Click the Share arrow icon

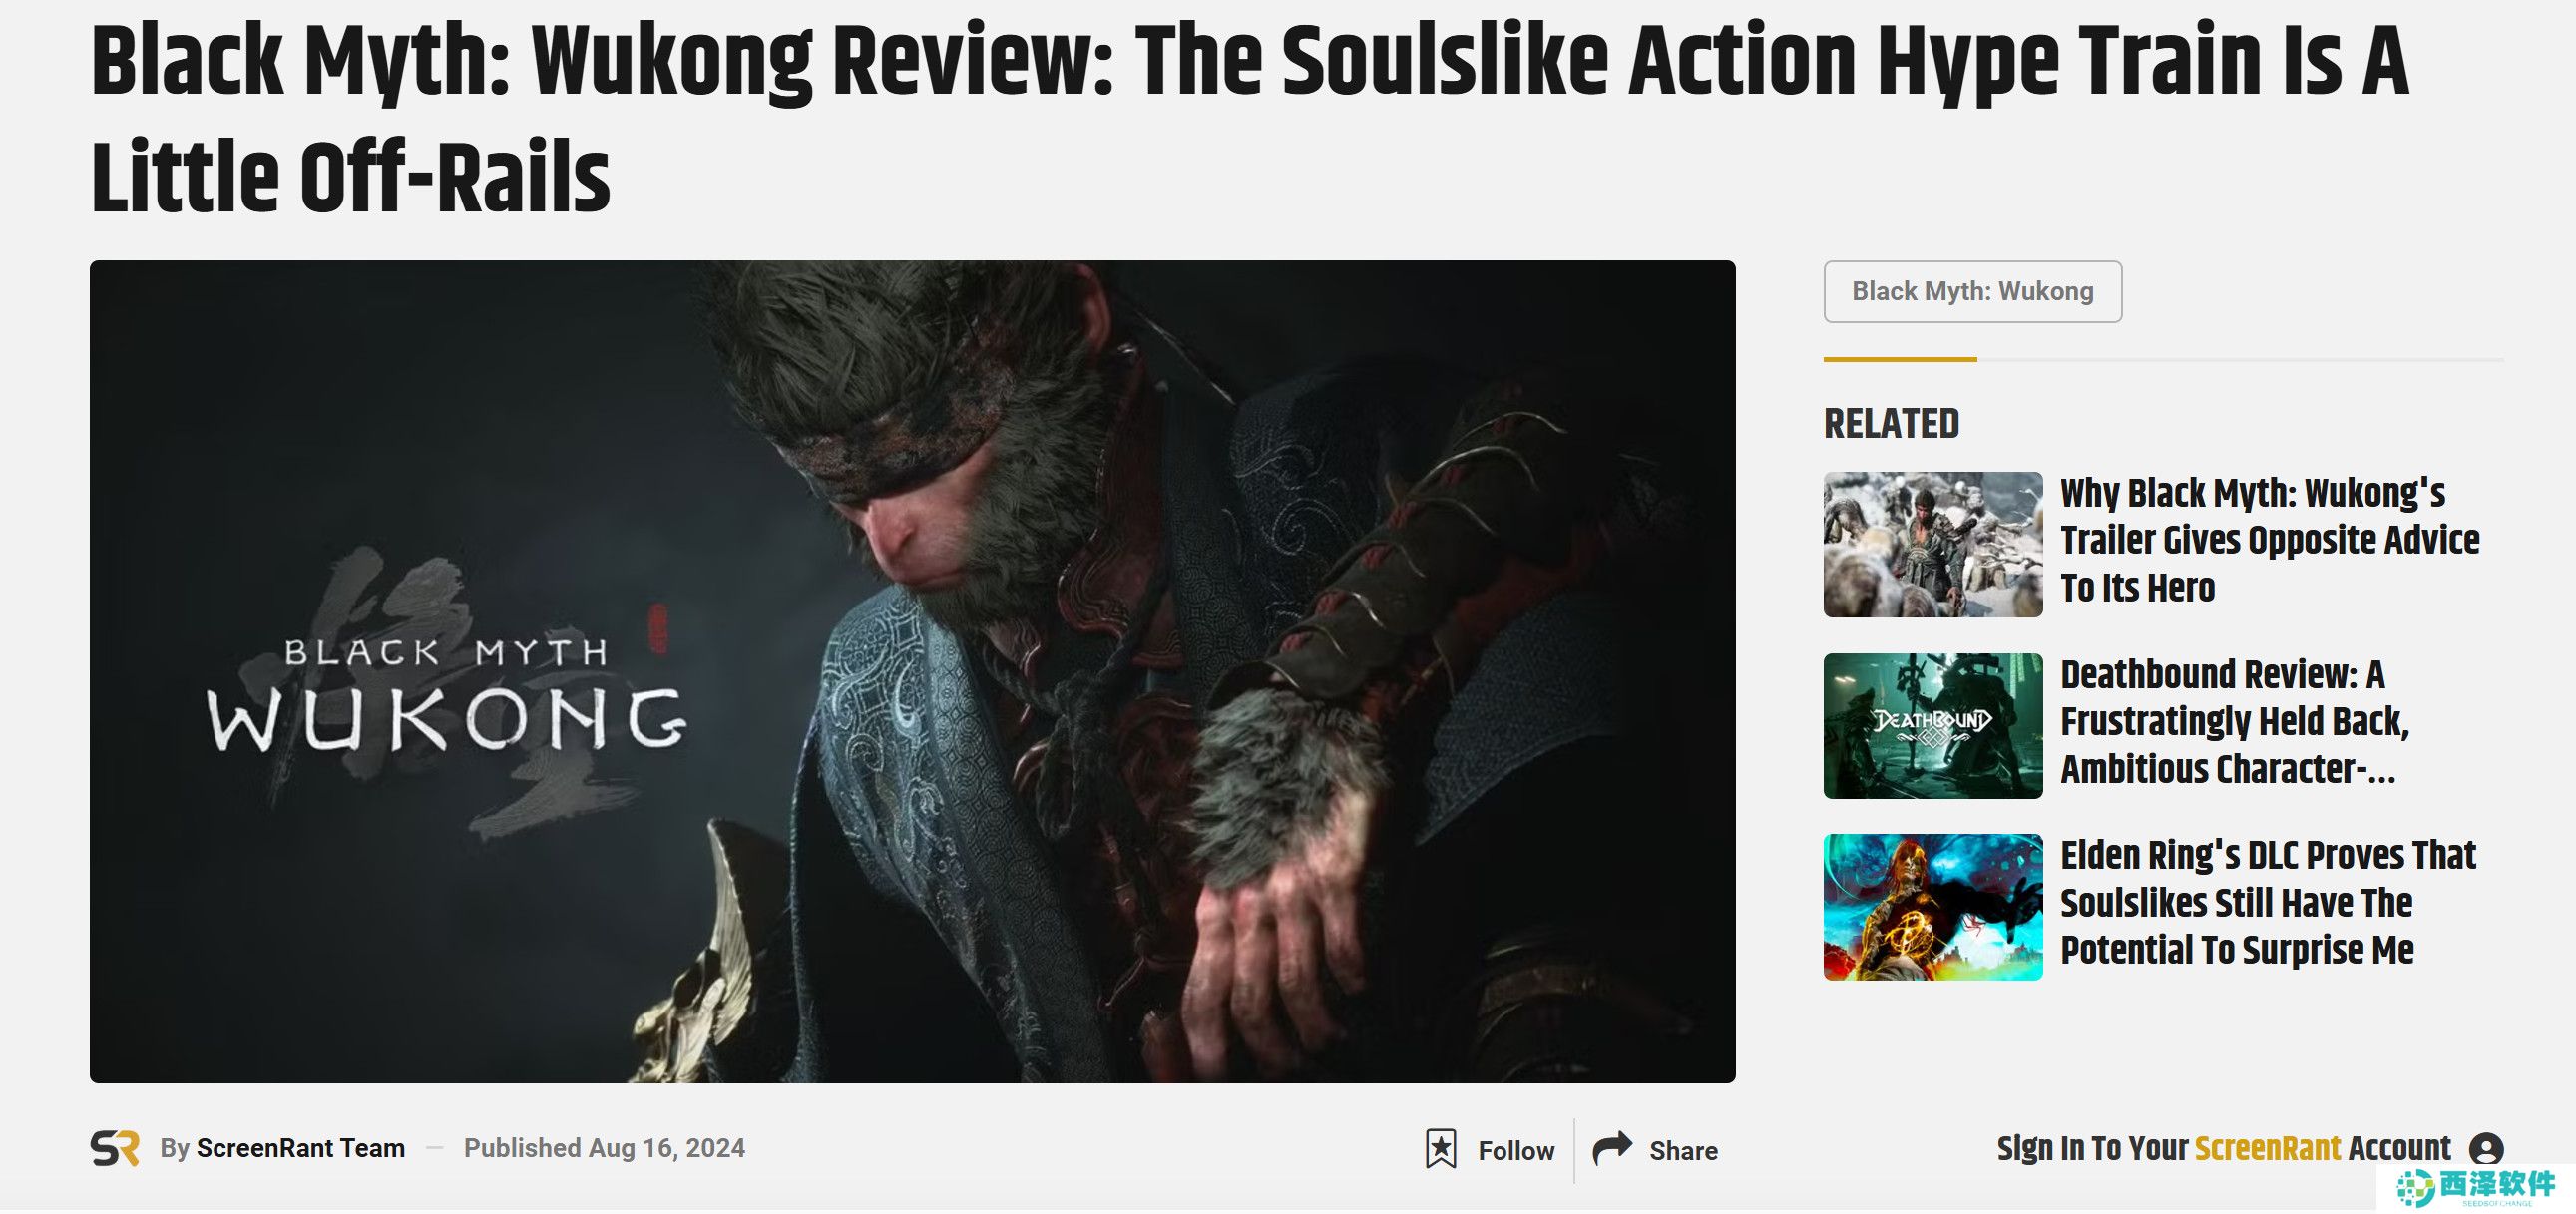[x=1612, y=1148]
